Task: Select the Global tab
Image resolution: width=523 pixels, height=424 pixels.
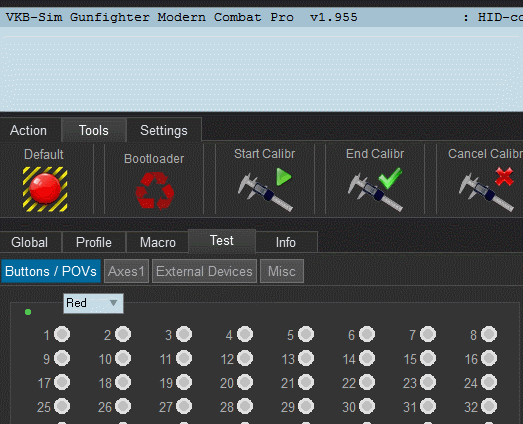Action: [30, 242]
